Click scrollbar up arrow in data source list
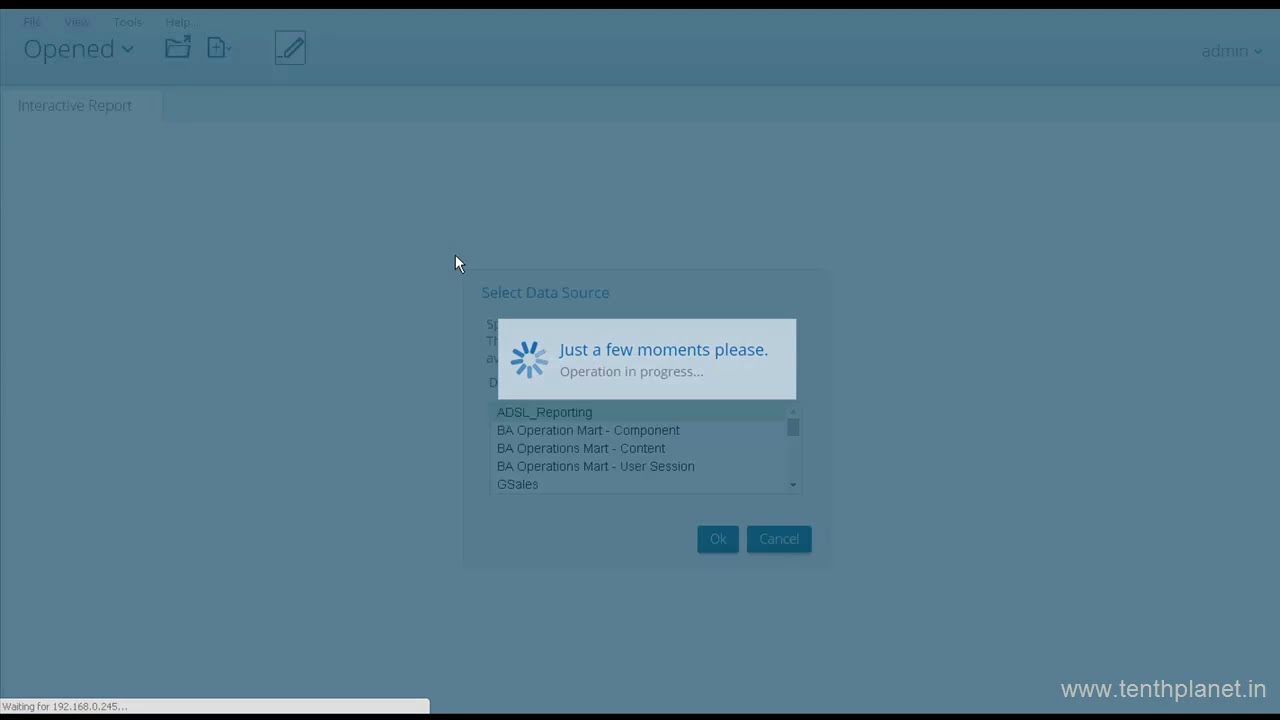Screen dimensions: 1280x720 [793, 411]
